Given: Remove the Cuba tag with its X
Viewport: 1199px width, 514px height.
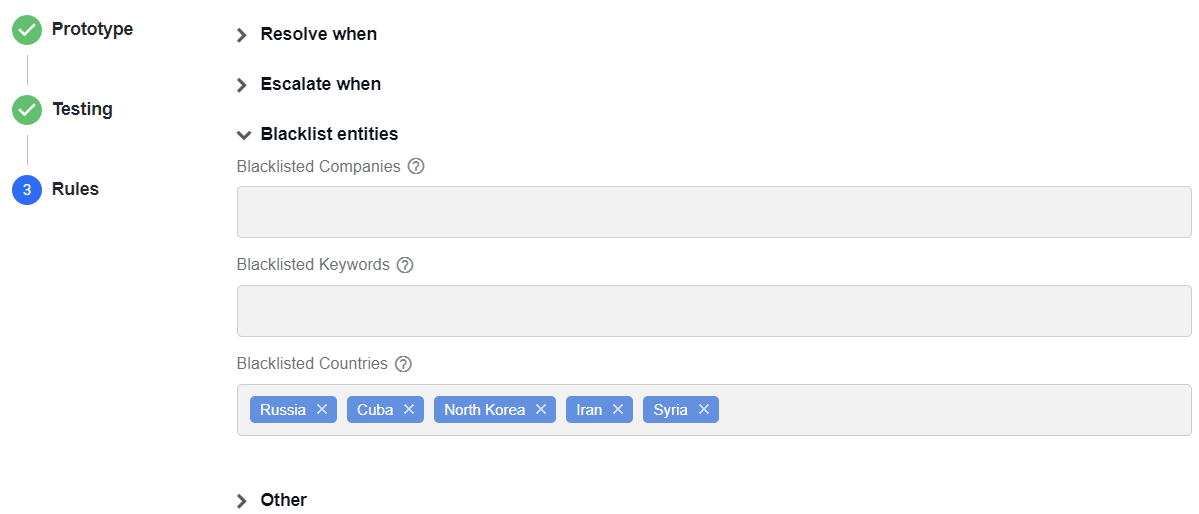Looking at the screenshot, I should (x=409, y=409).
